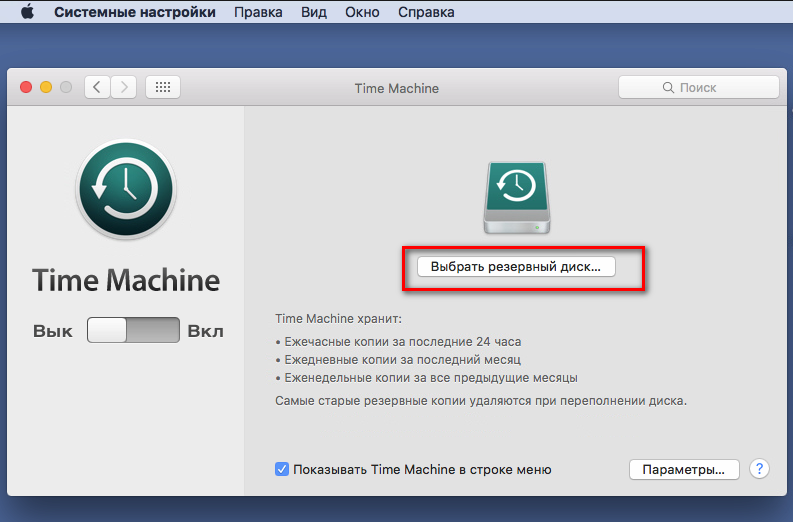793x522 pixels.
Task: Go back with the left arrow button
Action: tap(97, 88)
